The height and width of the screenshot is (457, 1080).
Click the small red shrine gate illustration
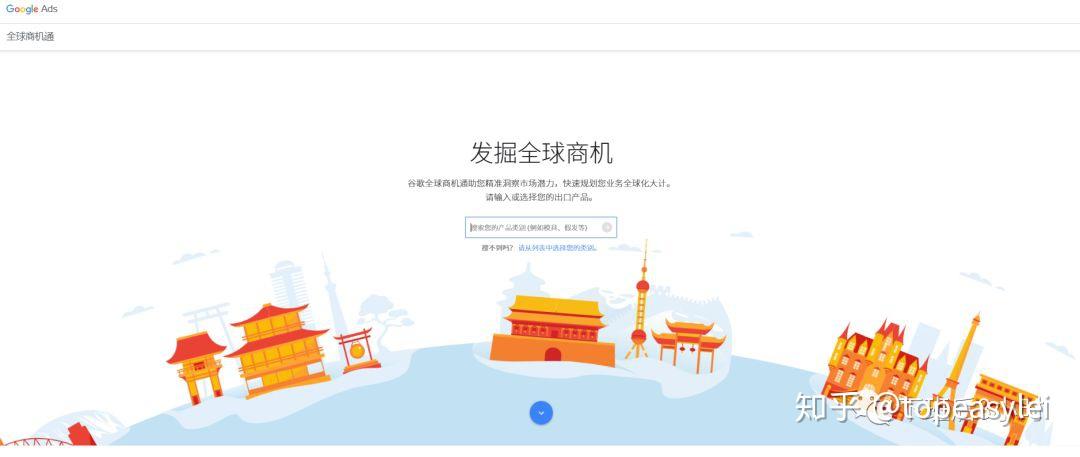click(196, 367)
